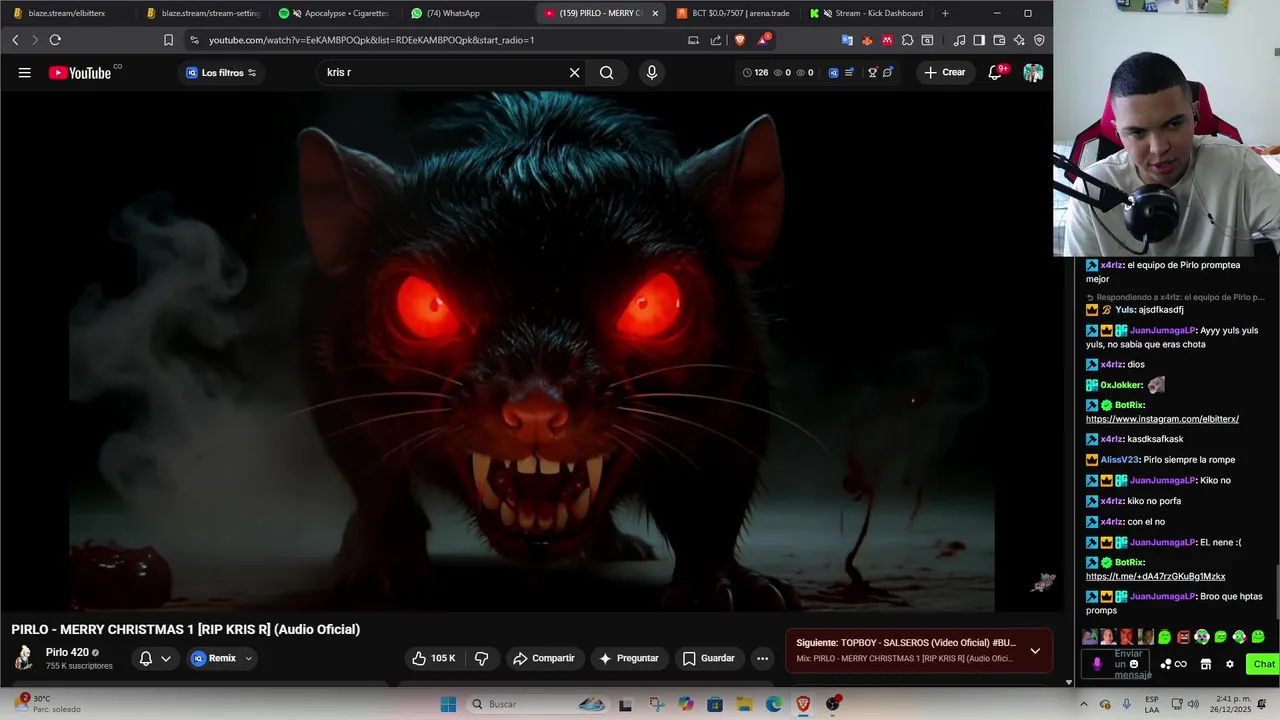Switch to Stream - Kick Dashboard tab

click(x=867, y=13)
